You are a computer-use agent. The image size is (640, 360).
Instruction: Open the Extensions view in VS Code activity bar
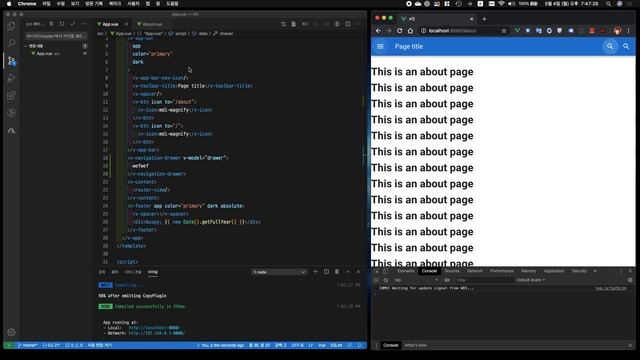[x=11, y=96]
